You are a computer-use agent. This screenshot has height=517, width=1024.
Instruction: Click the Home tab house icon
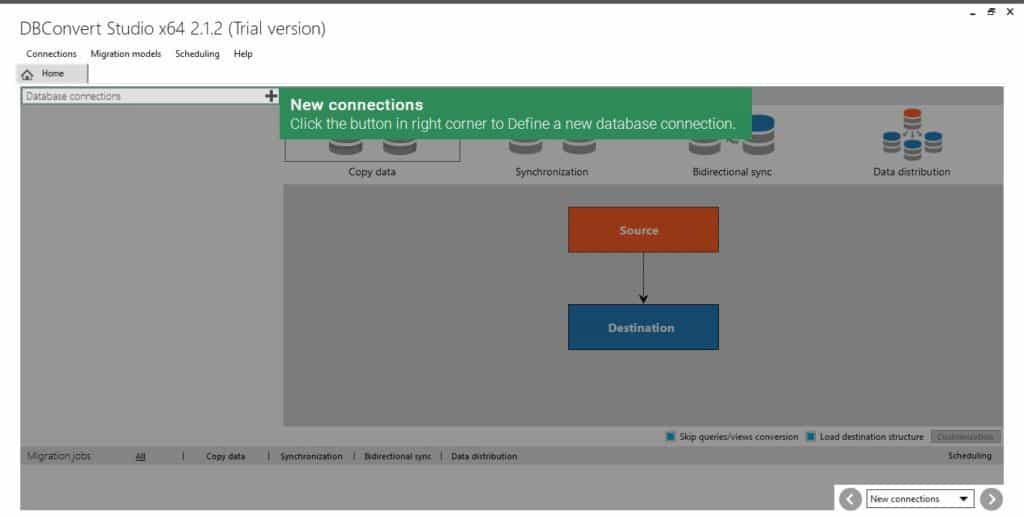click(27, 74)
